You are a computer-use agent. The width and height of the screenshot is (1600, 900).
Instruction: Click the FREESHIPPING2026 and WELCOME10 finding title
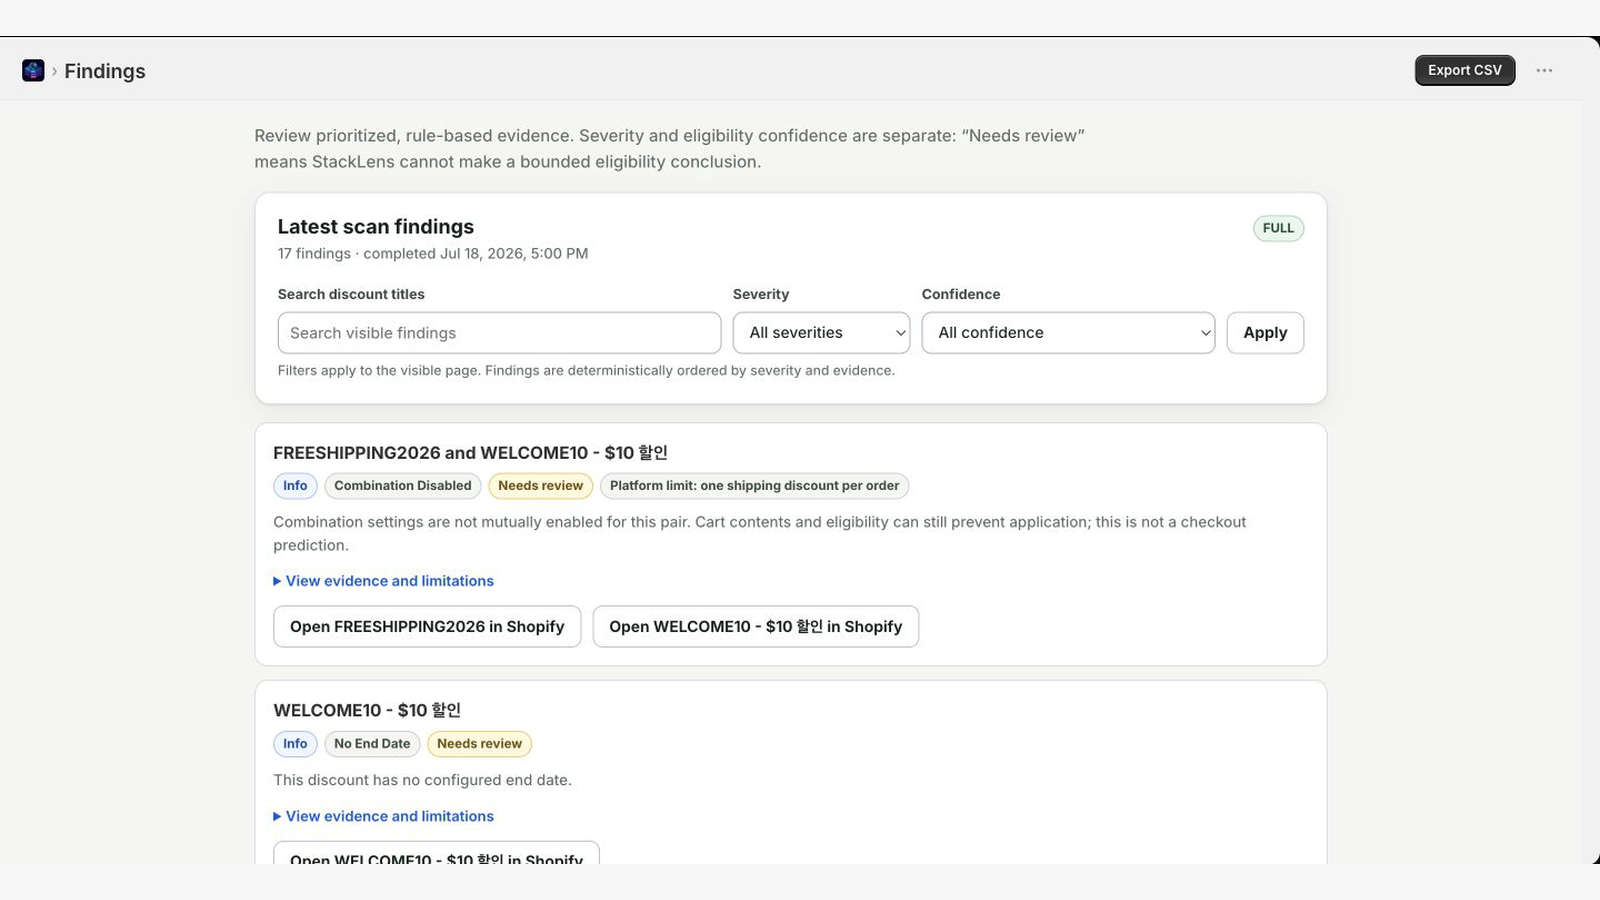tap(470, 453)
